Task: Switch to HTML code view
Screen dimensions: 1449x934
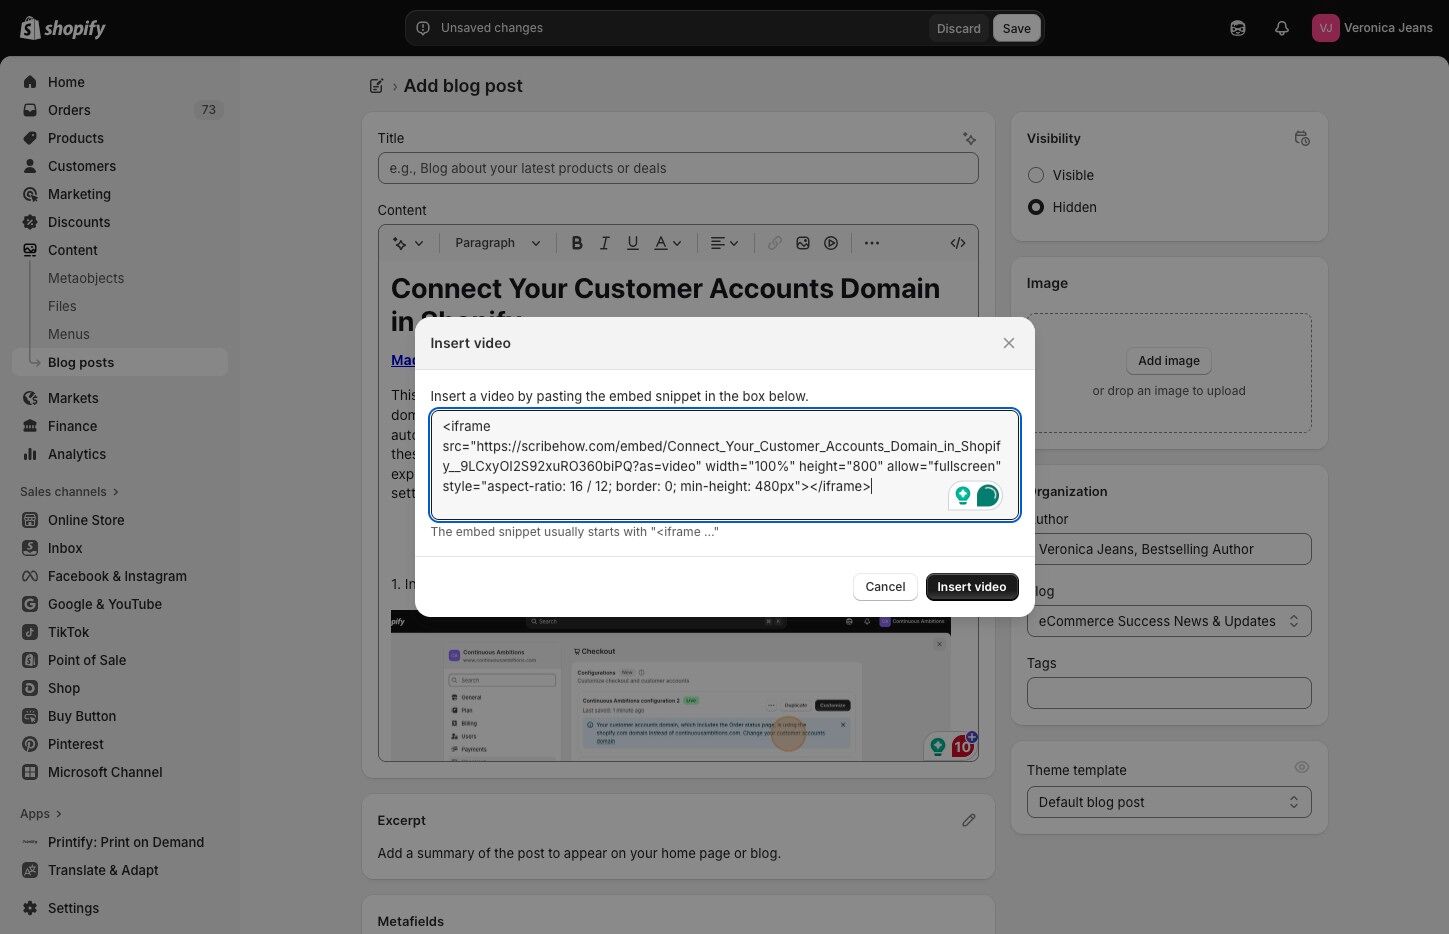Action: [958, 243]
